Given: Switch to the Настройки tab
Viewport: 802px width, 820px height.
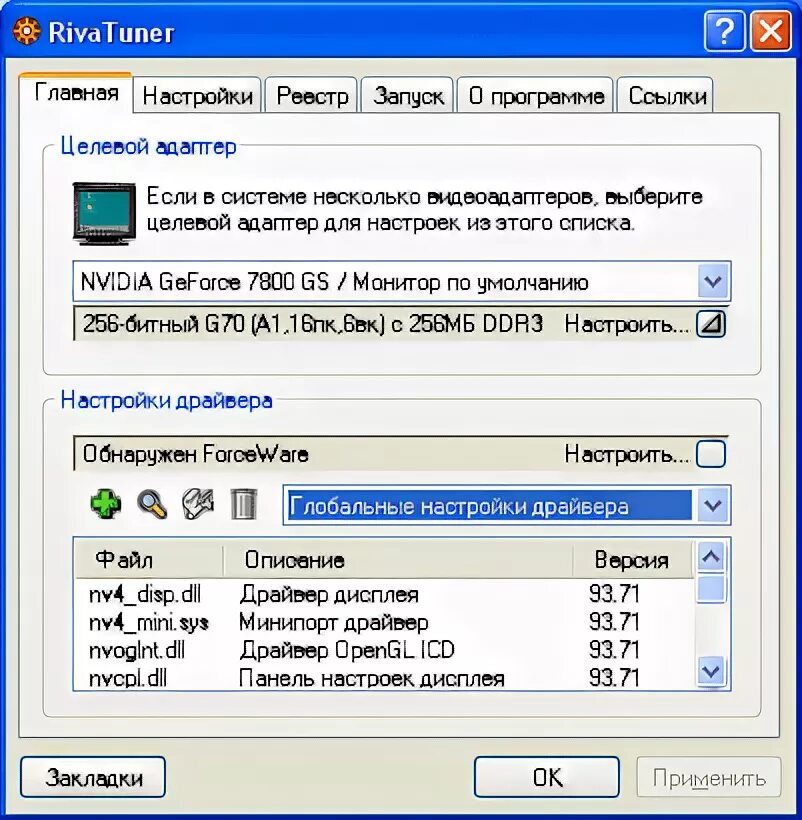Looking at the screenshot, I should pyautogui.click(x=197, y=94).
